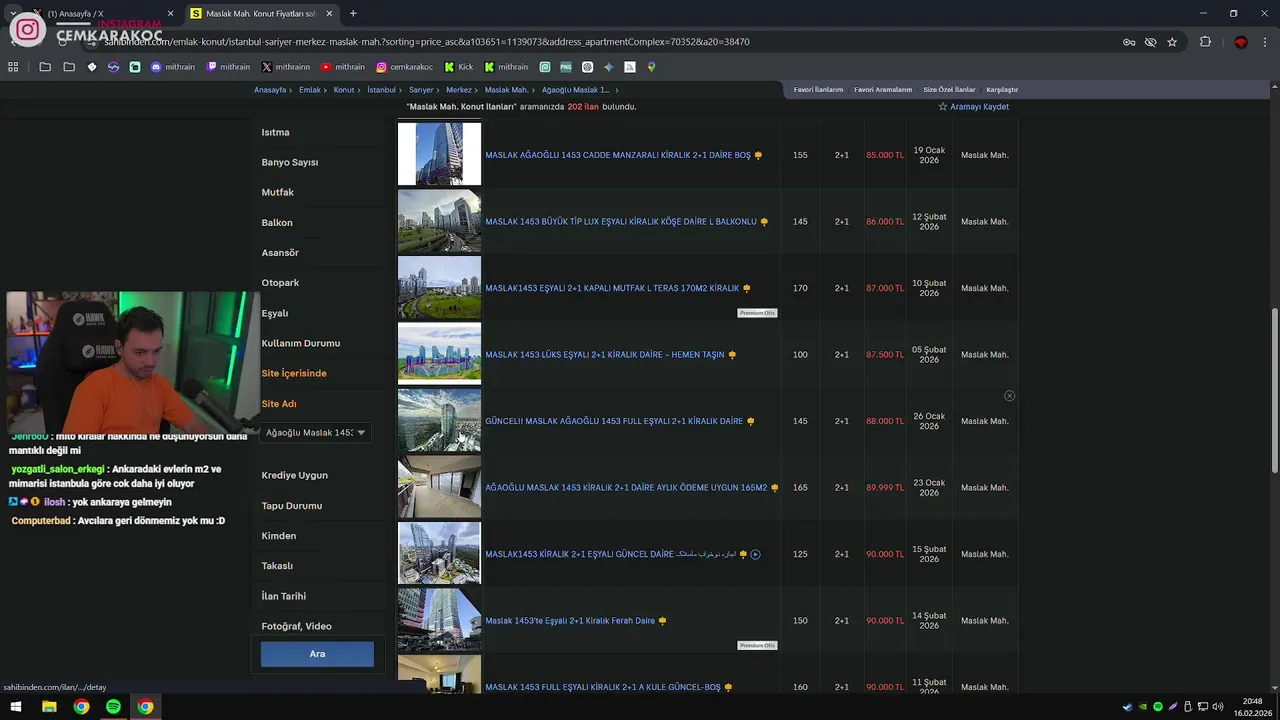1280x720 pixels.
Task: Open the ChatGPT bookmark icon
Action: [587, 67]
